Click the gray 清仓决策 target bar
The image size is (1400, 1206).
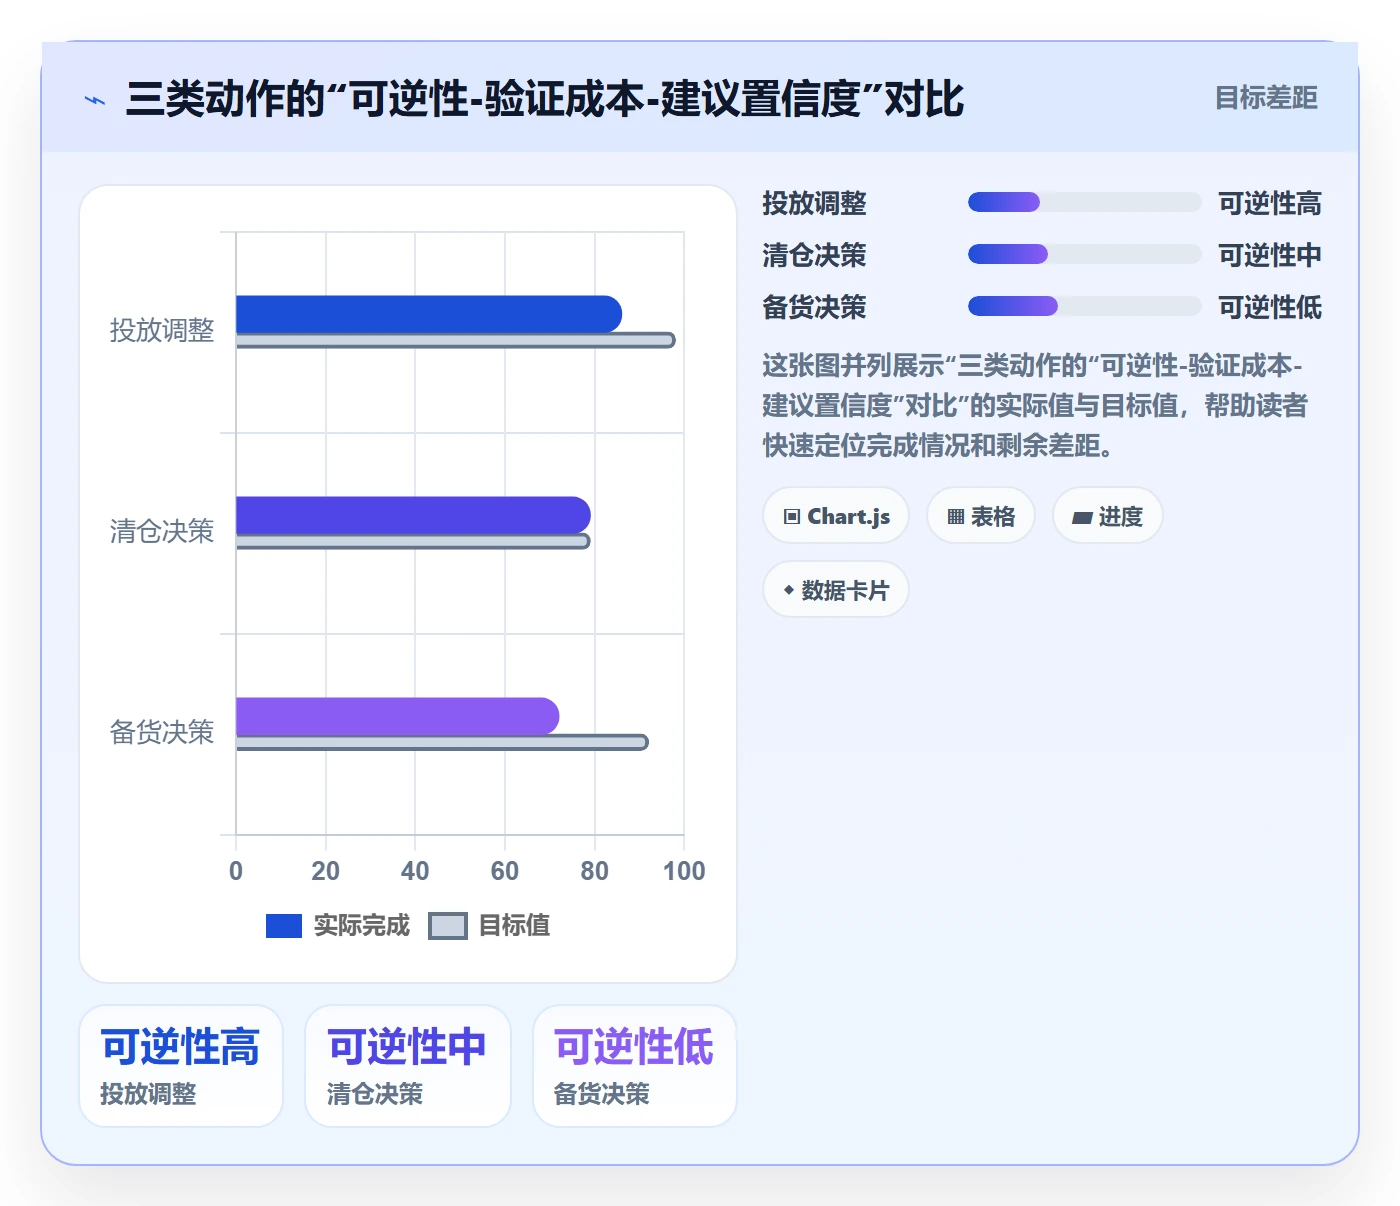pos(413,541)
